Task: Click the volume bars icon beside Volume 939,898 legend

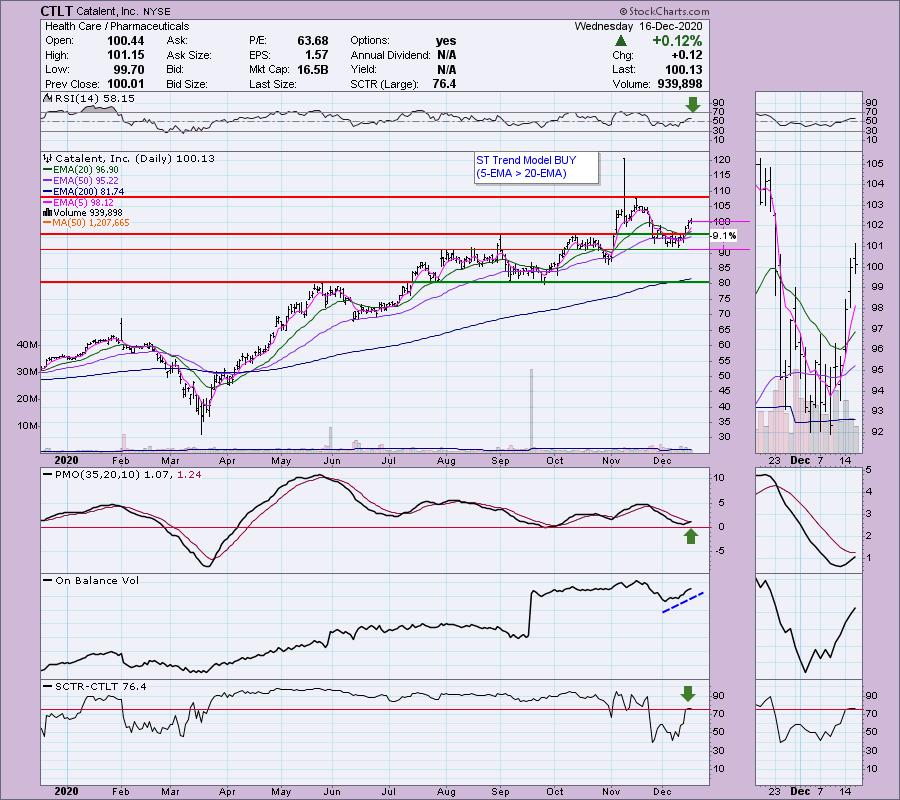Action: [x=48, y=213]
